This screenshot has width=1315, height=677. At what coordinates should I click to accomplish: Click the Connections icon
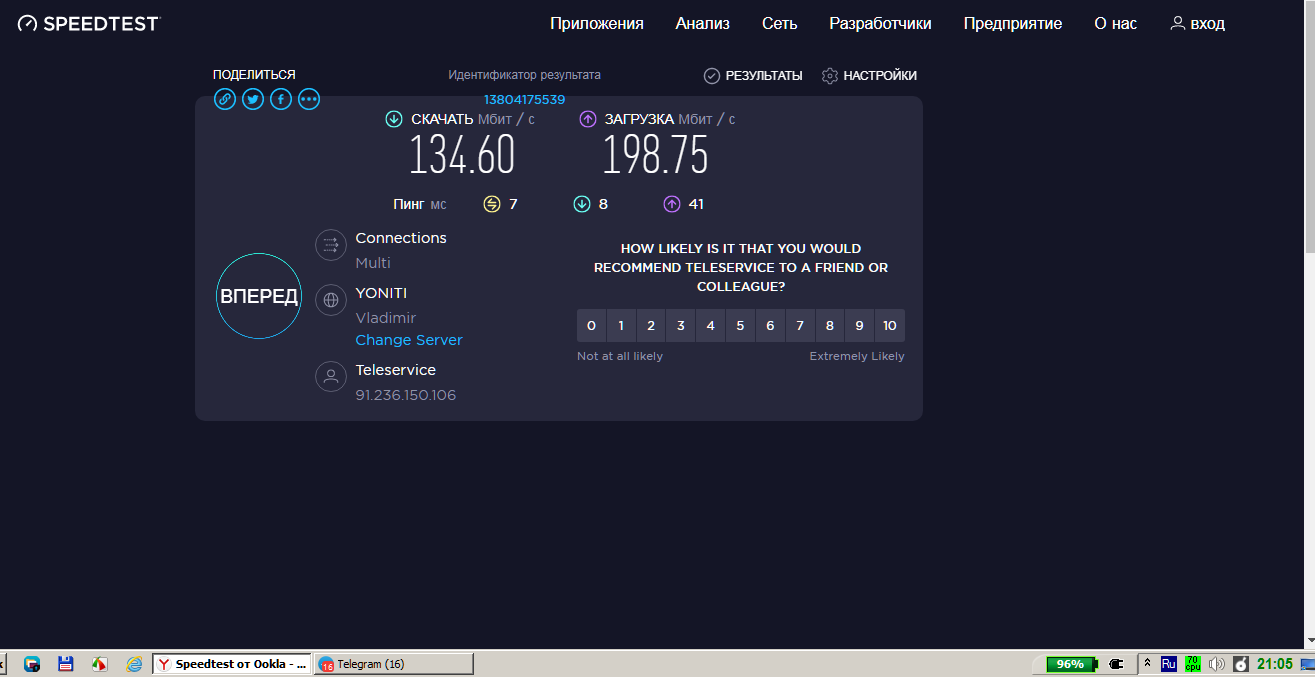[x=331, y=245]
